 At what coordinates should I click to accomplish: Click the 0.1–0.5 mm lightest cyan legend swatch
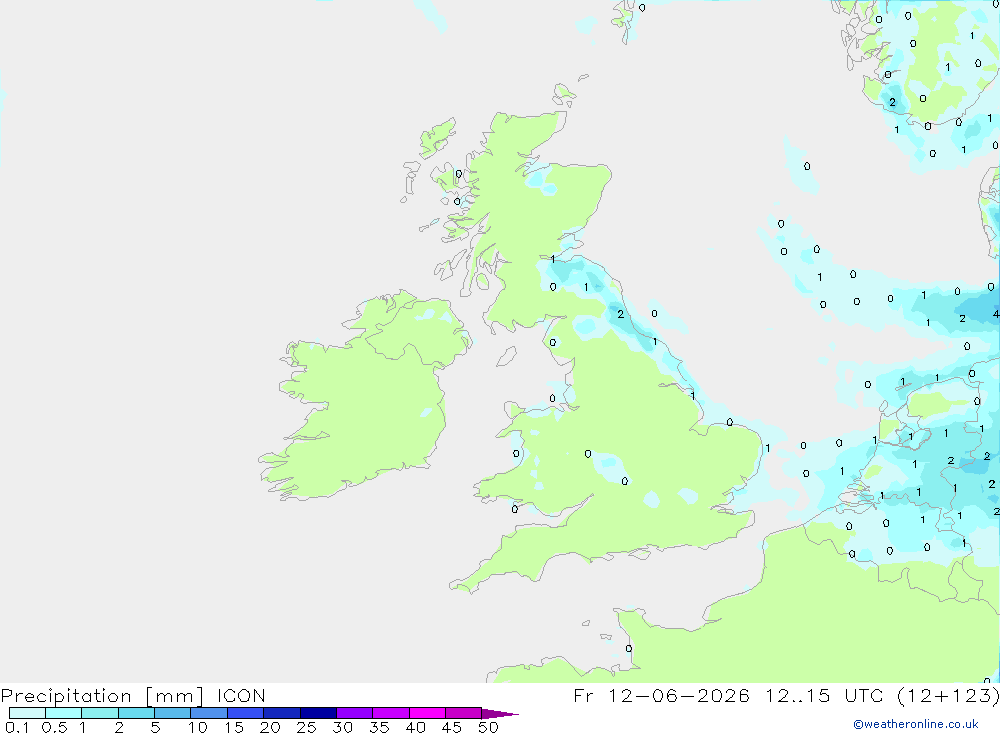click(27, 713)
